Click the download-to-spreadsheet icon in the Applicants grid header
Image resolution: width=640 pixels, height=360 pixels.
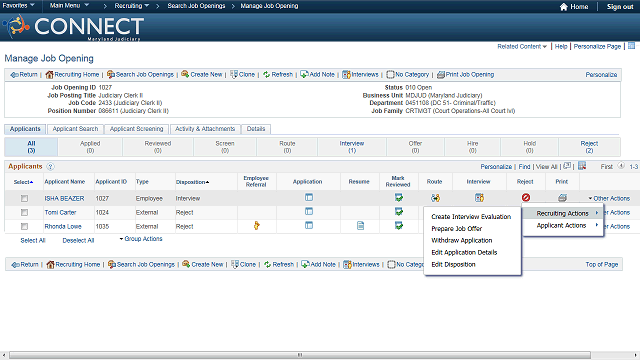(x=582, y=166)
